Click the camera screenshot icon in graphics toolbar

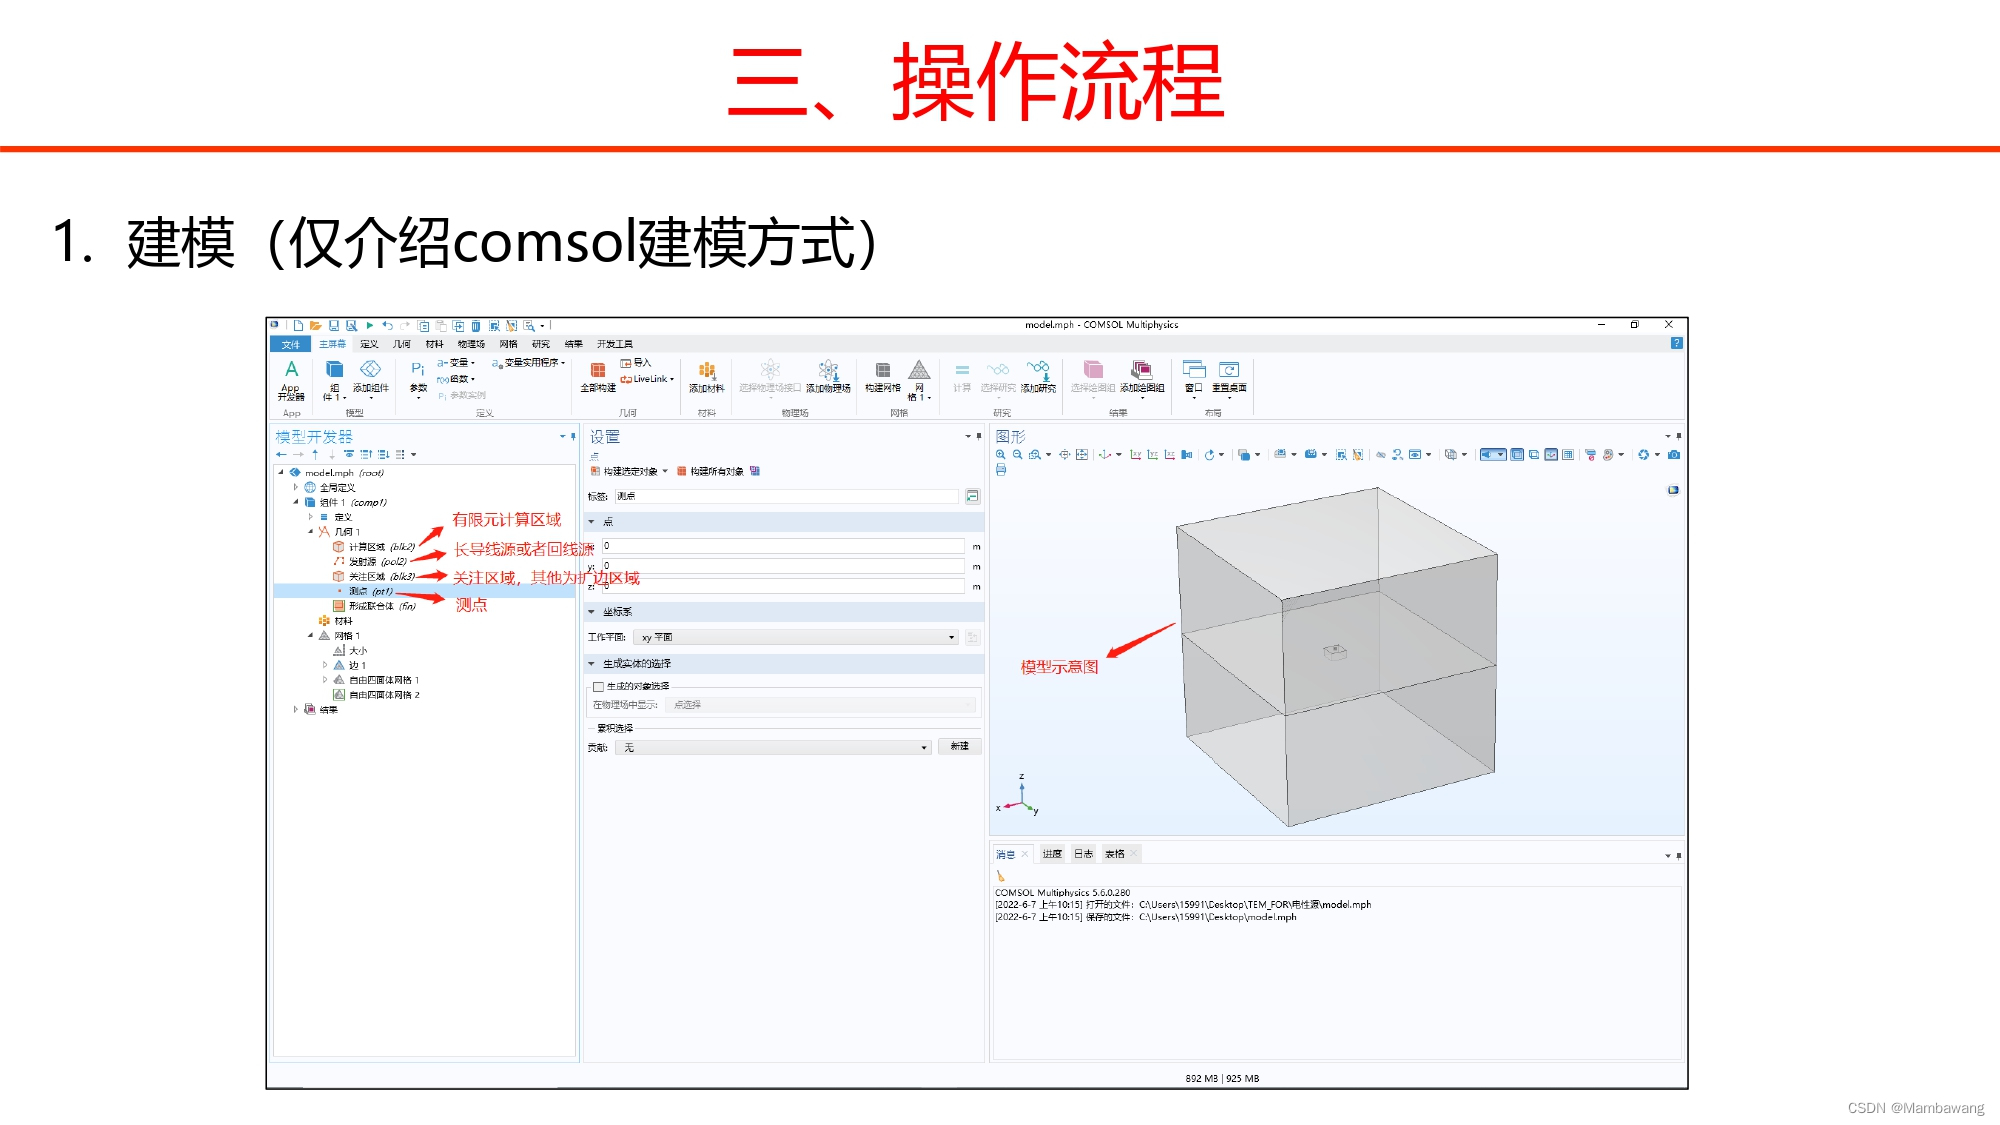[1674, 455]
